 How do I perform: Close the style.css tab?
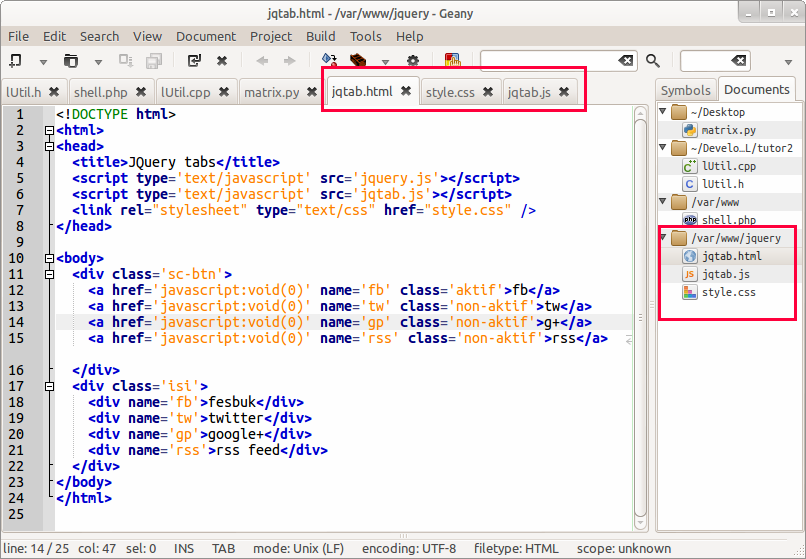pyautogui.click(x=488, y=92)
